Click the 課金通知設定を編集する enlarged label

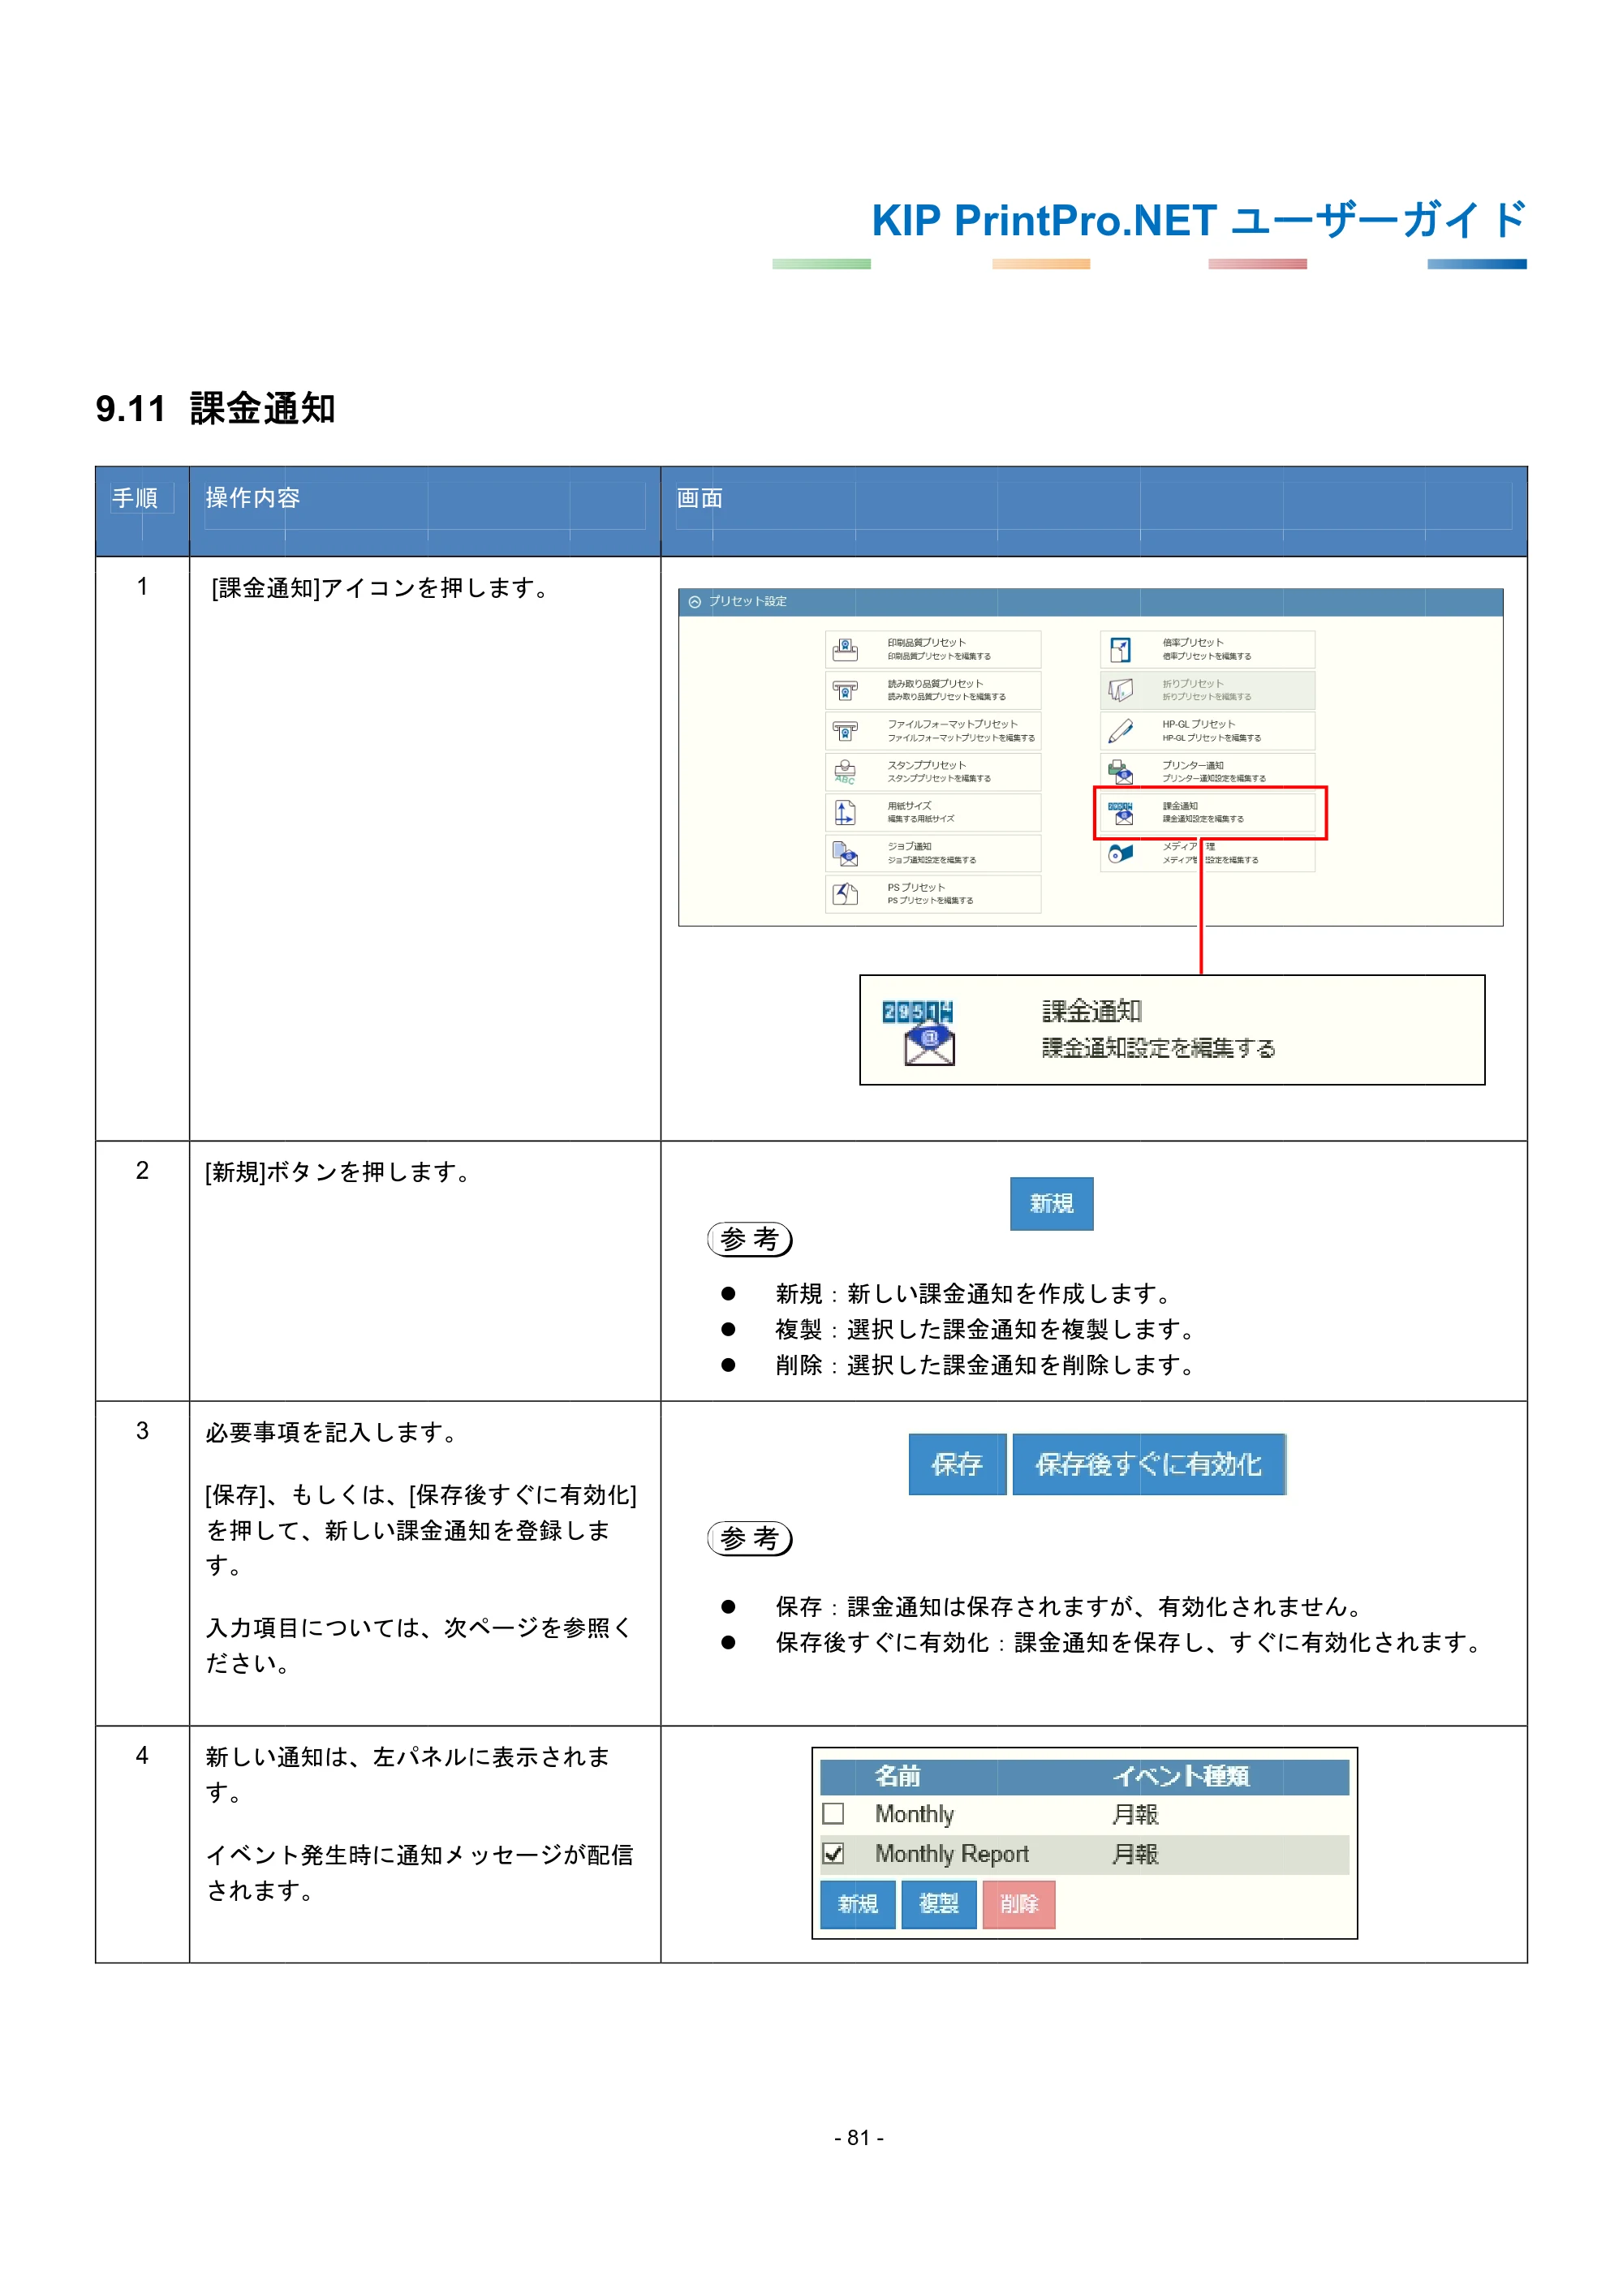pos(1158,1048)
